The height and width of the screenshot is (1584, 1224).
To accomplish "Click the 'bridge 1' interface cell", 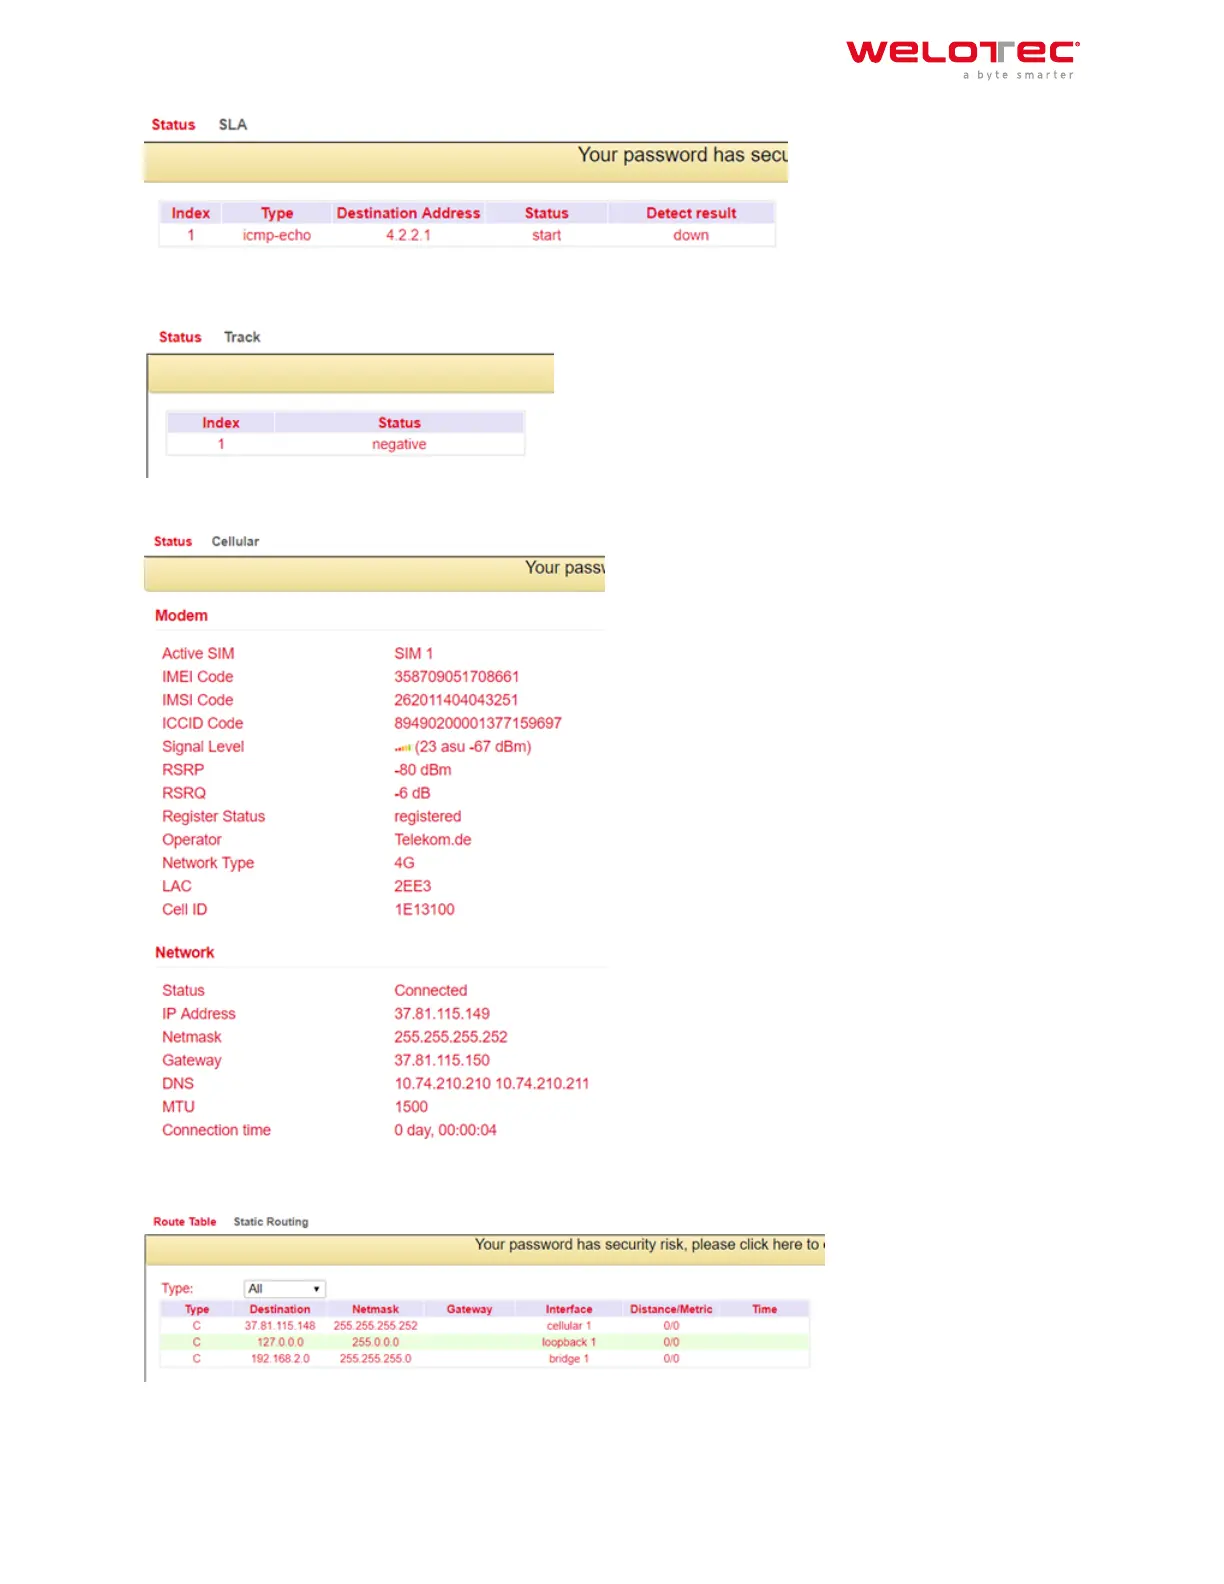I will [x=568, y=1359].
